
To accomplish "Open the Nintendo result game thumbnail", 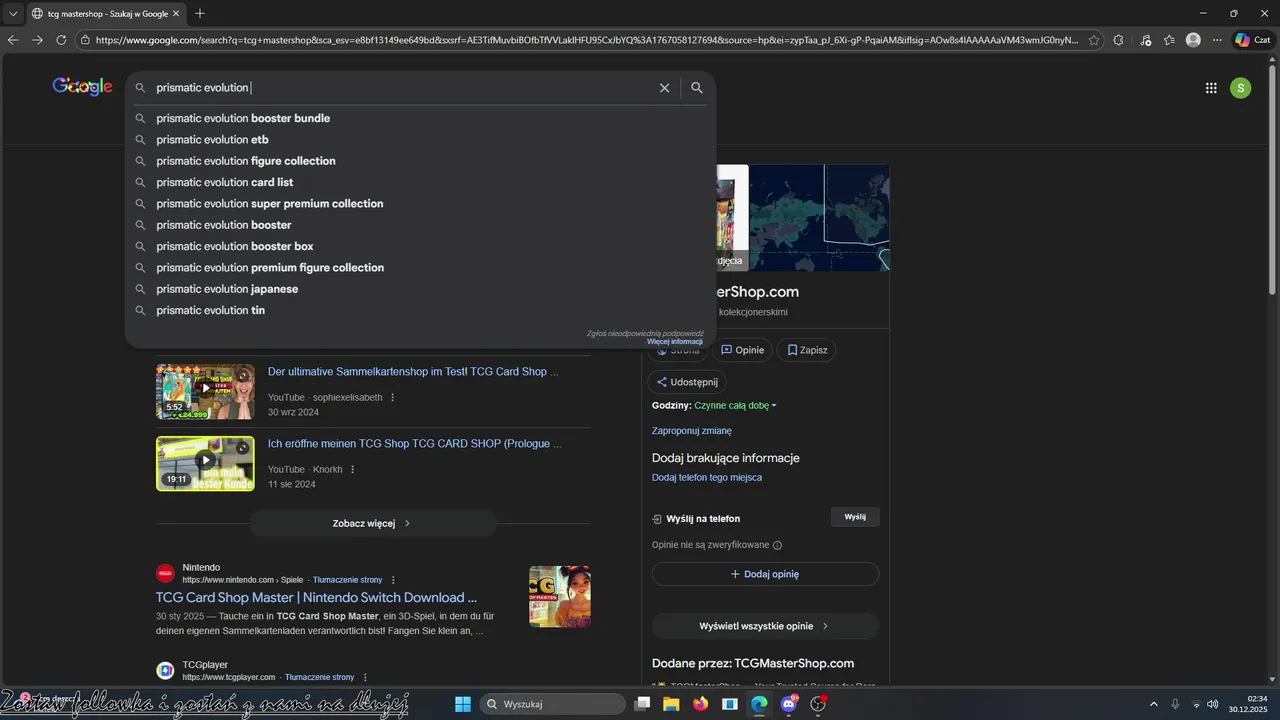I will click(x=560, y=597).
